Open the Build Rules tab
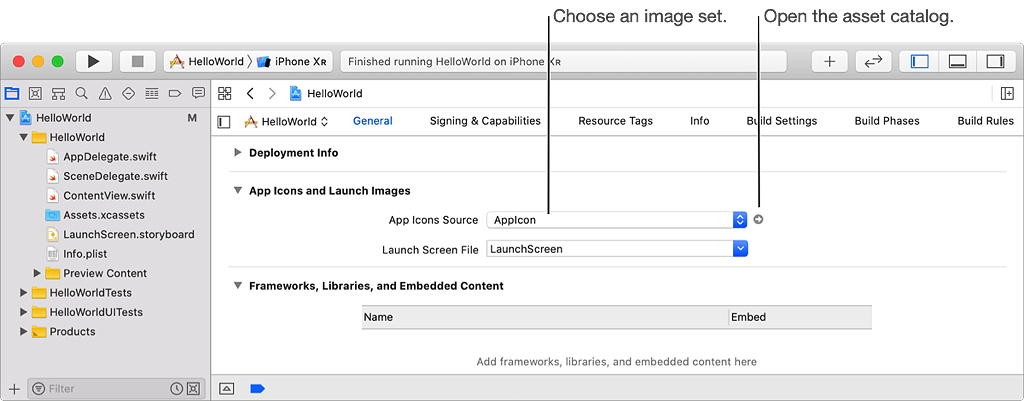 [985, 121]
